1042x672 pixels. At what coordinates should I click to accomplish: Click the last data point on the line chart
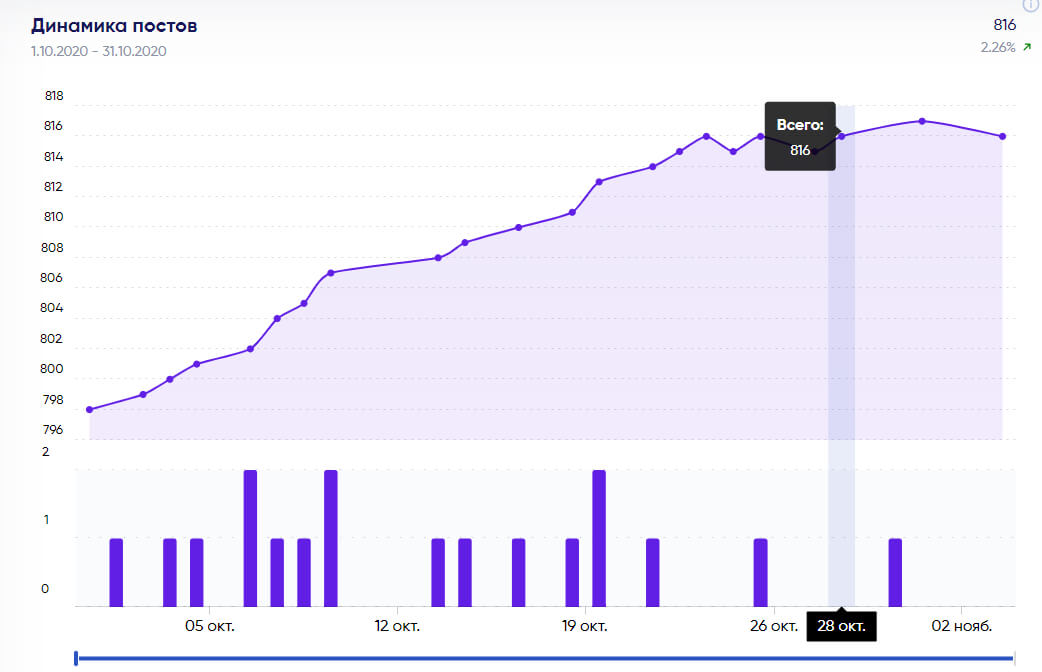[x=1002, y=136]
